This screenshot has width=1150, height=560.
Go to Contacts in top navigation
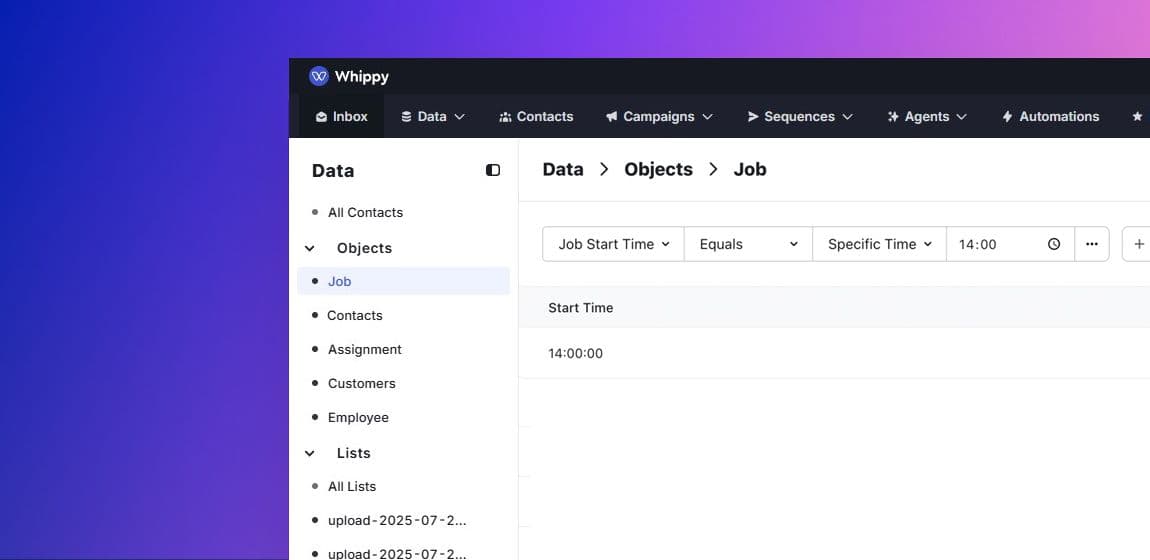coord(536,117)
